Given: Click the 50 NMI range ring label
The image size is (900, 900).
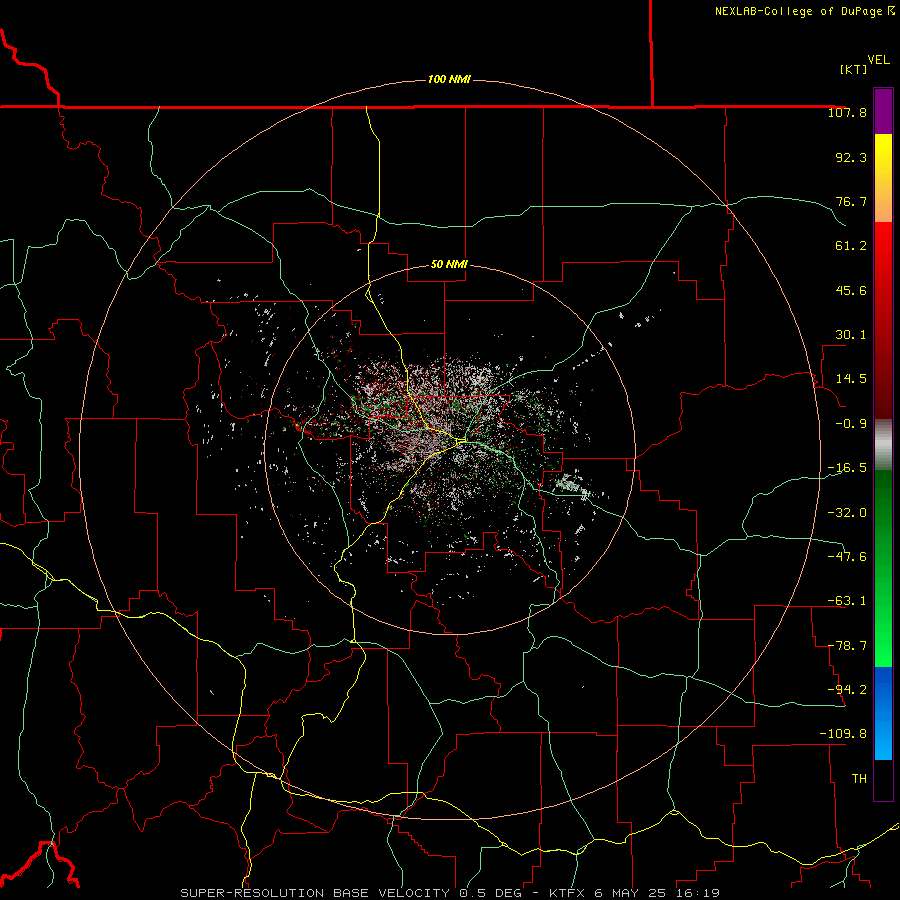Looking at the screenshot, I should pos(449,264).
